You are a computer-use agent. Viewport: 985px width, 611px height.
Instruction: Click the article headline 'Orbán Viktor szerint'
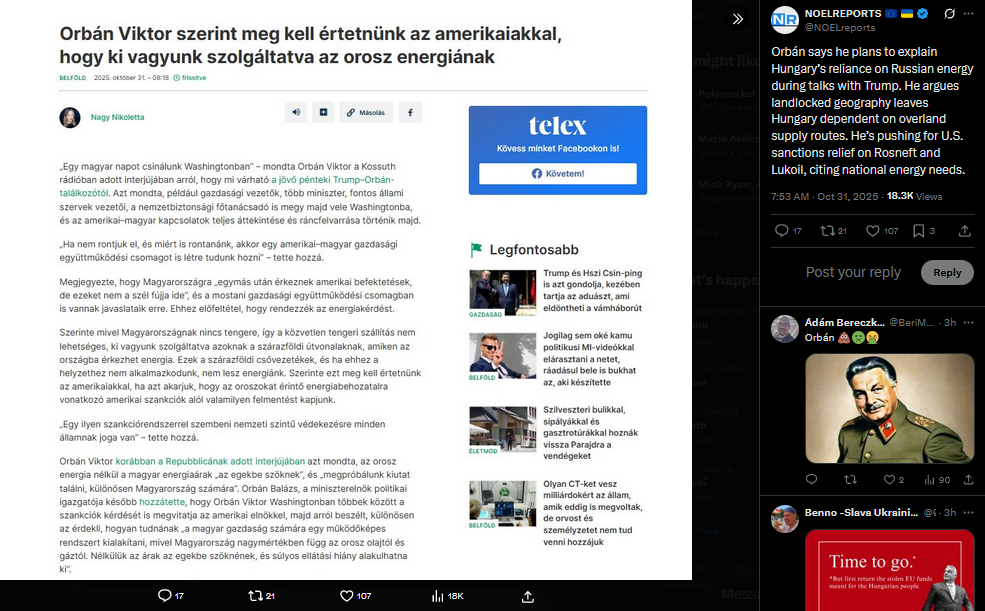pos(310,45)
